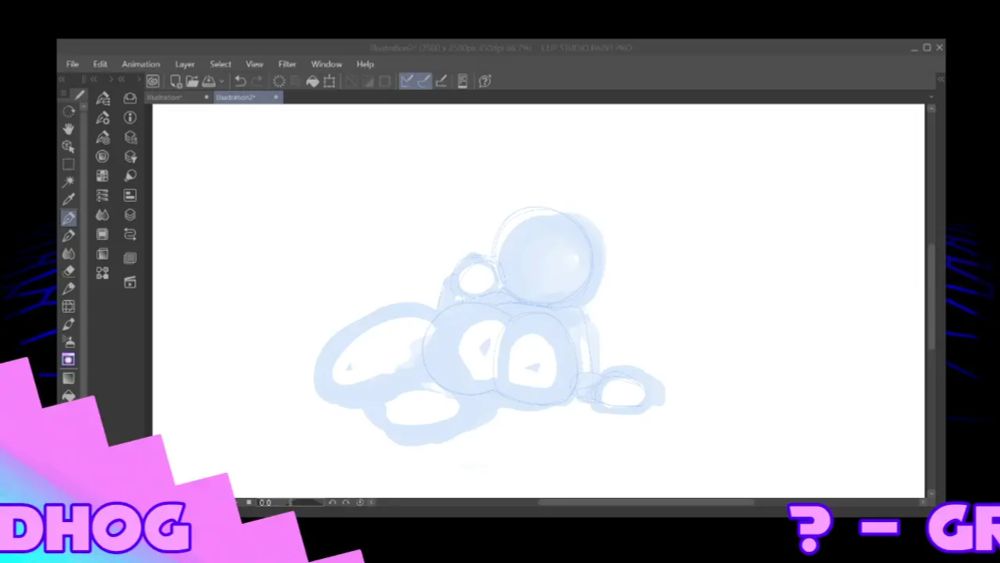The height and width of the screenshot is (563, 1000).
Task: Click the reset rotation button below canvas
Action: point(360,502)
